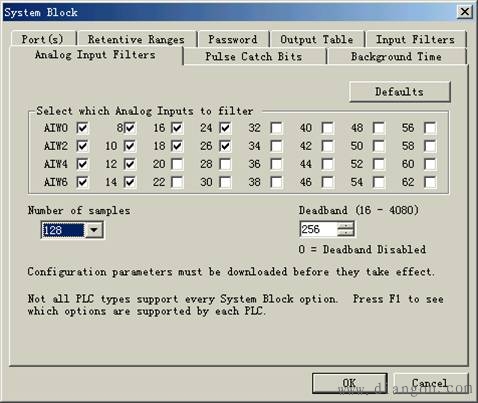Screen dimensions: 478x403
Task: Disable the AIW6 analog input filter
Action: pos(82,182)
